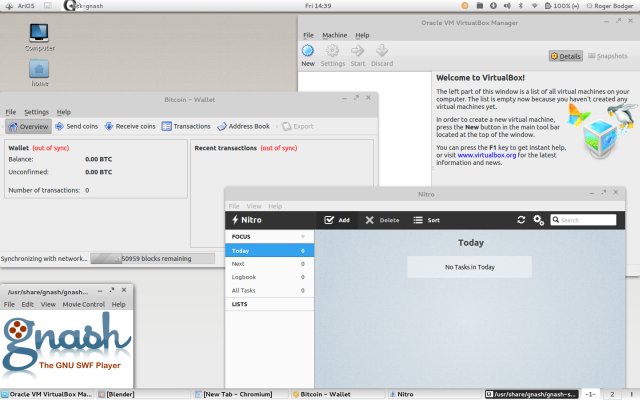Select the Today list in Nitro
Screen dimensions: 640x400
(x=269, y=251)
